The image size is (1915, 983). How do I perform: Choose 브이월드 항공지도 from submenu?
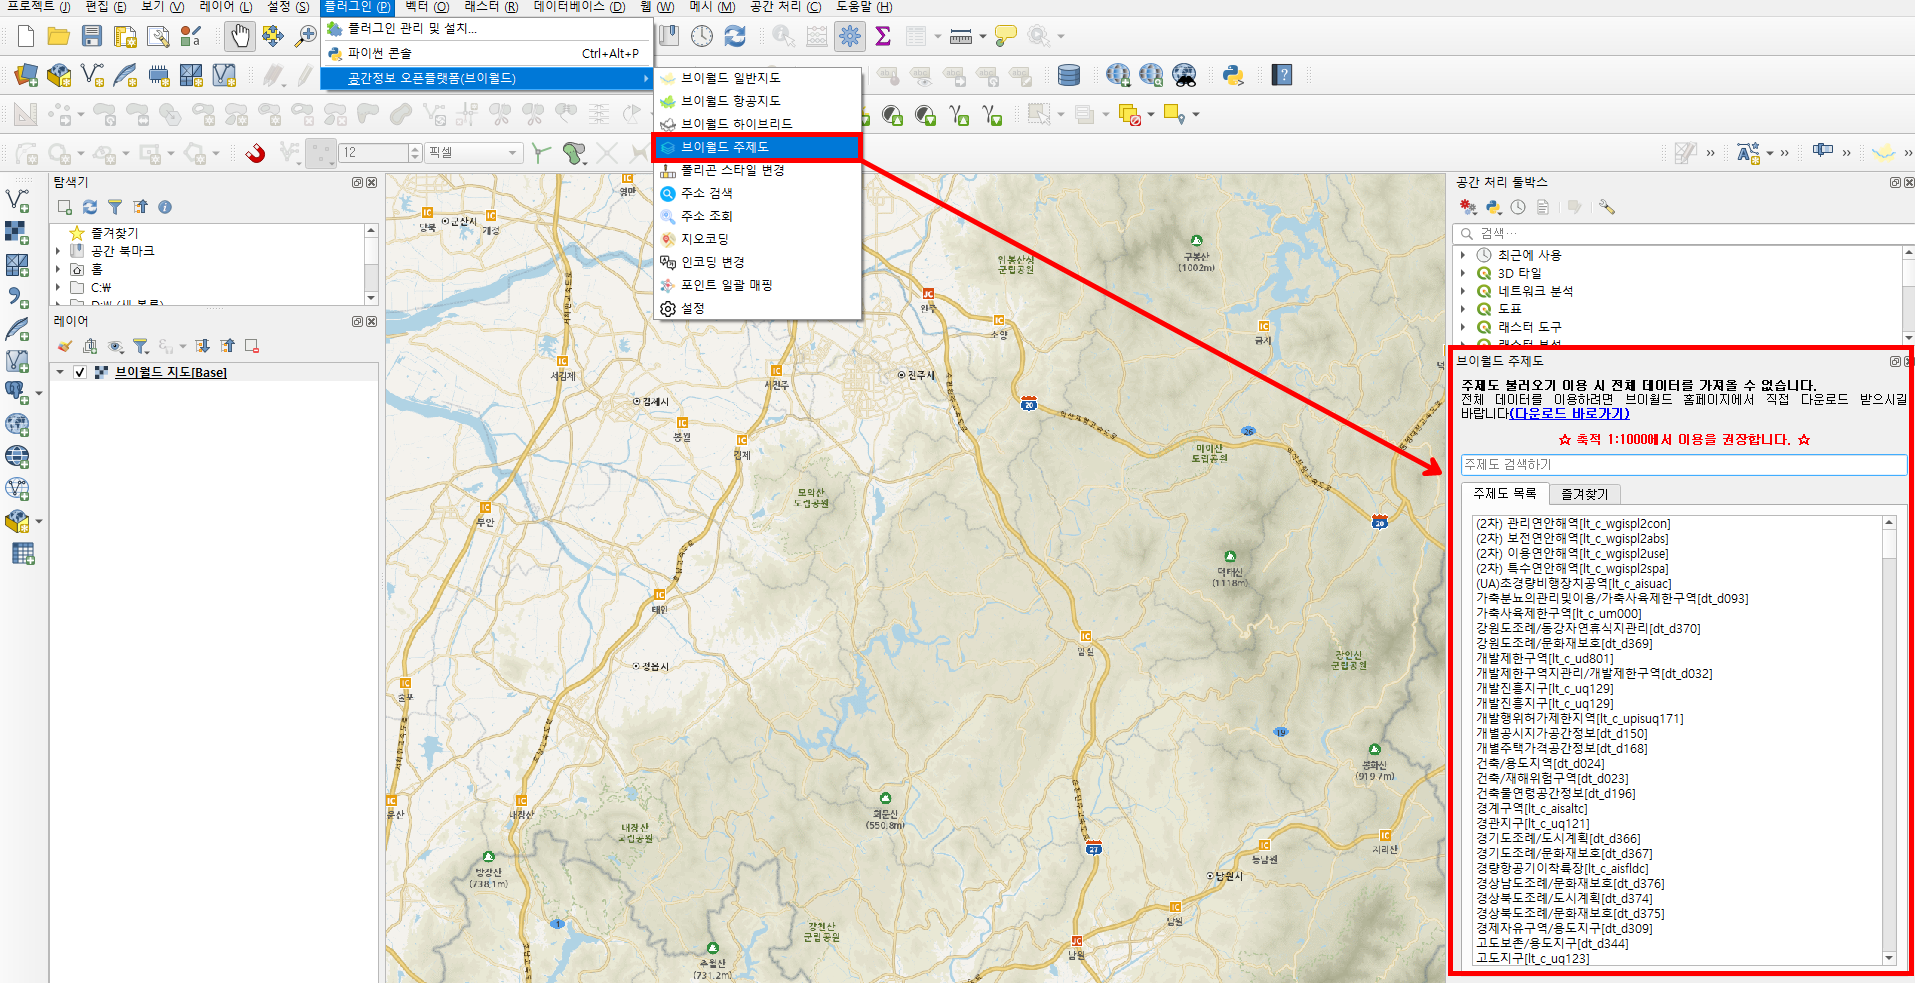pyautogui.click(x=757, y=101)
